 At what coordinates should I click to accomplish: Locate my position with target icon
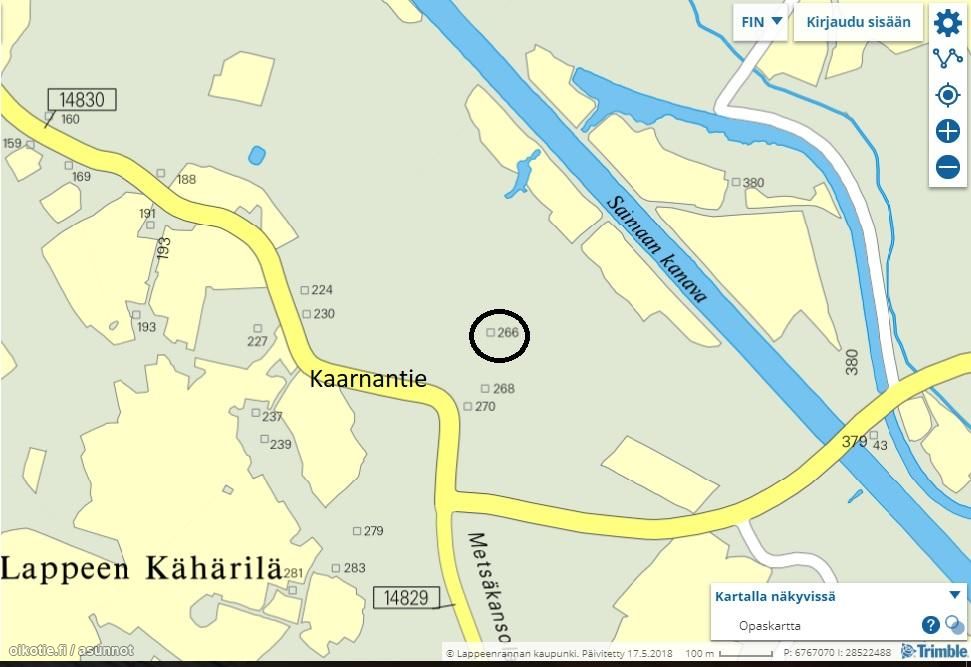click(947, 95)
